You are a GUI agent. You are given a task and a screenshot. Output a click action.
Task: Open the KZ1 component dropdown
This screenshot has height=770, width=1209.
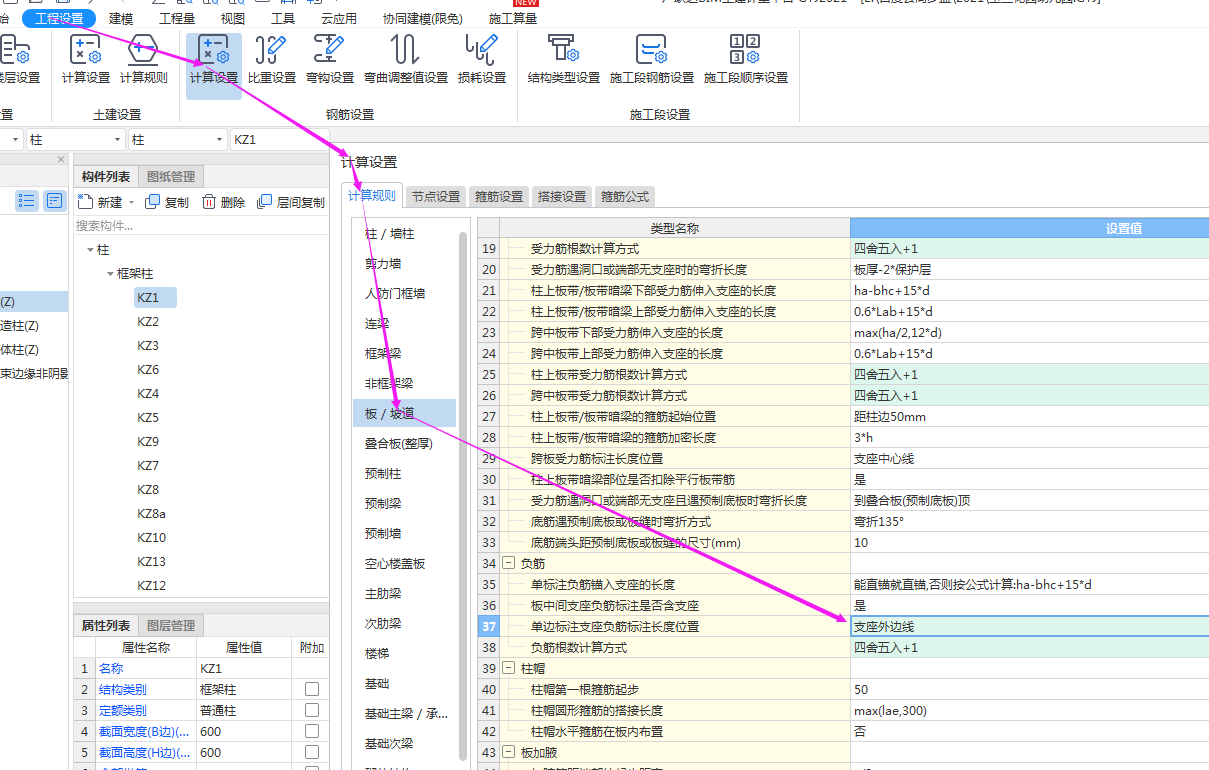(279, 140)
